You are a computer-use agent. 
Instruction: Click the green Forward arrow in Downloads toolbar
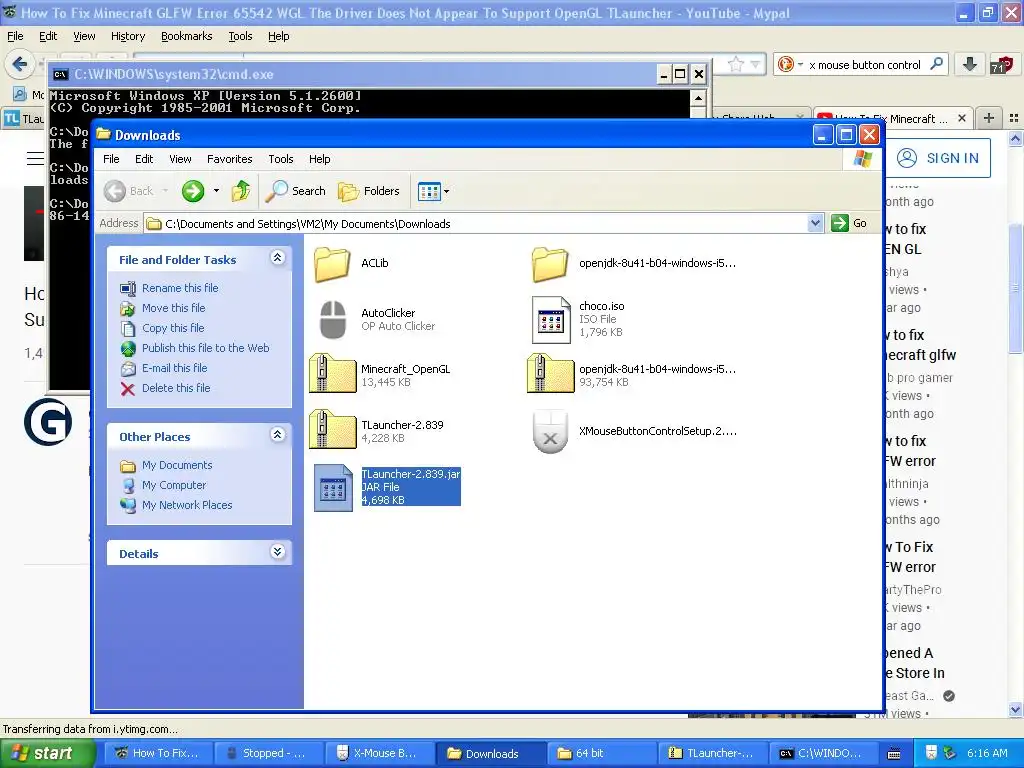[x=193, y=191]
